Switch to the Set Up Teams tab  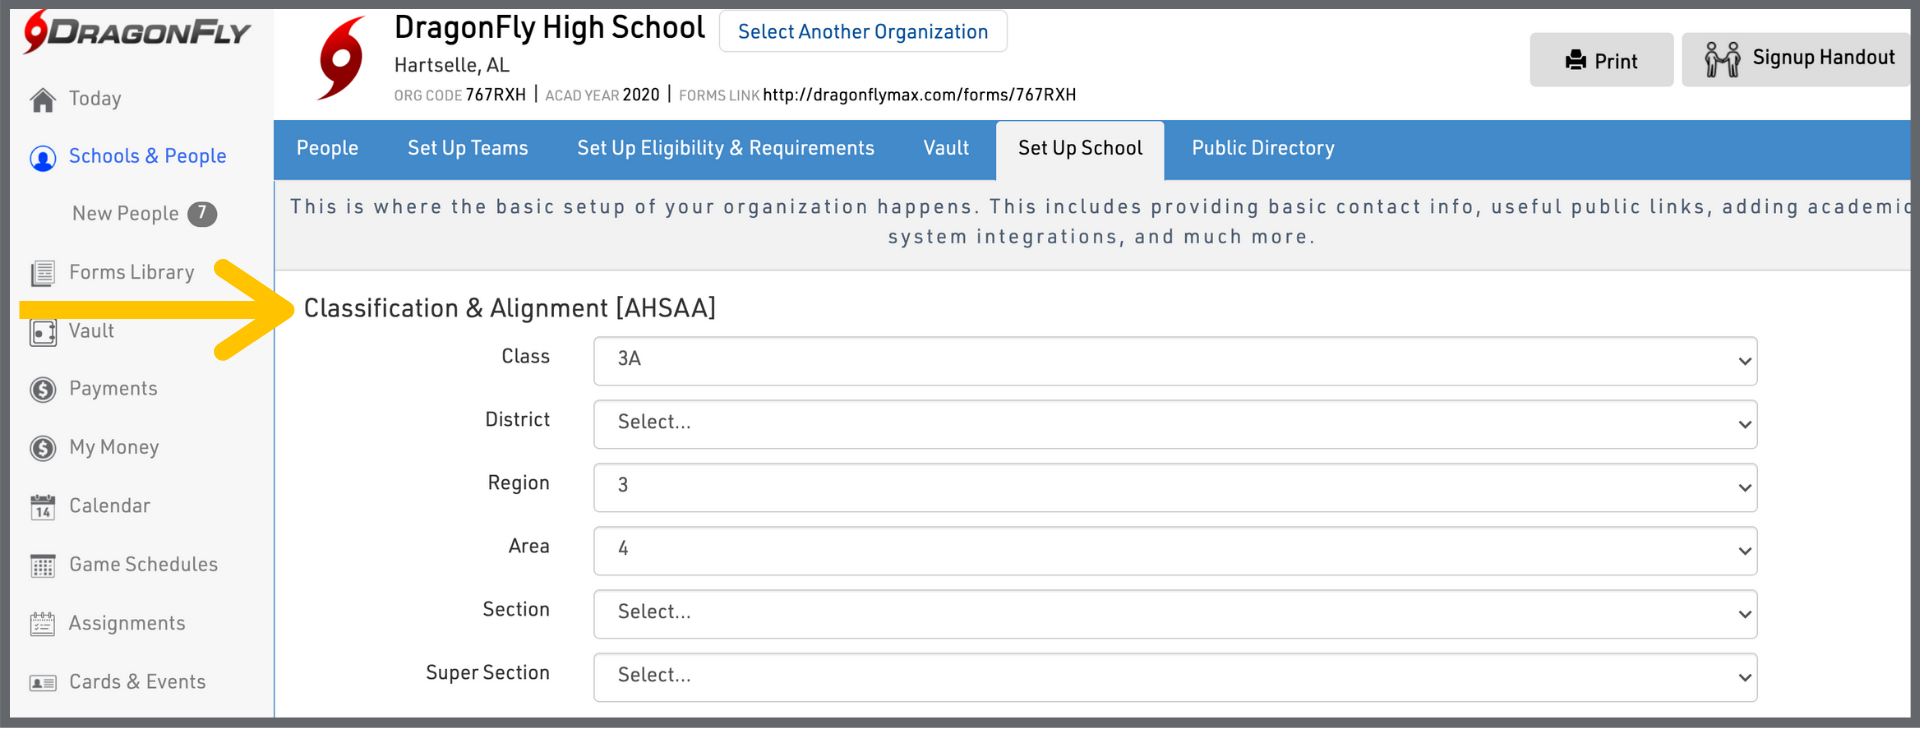467,149
